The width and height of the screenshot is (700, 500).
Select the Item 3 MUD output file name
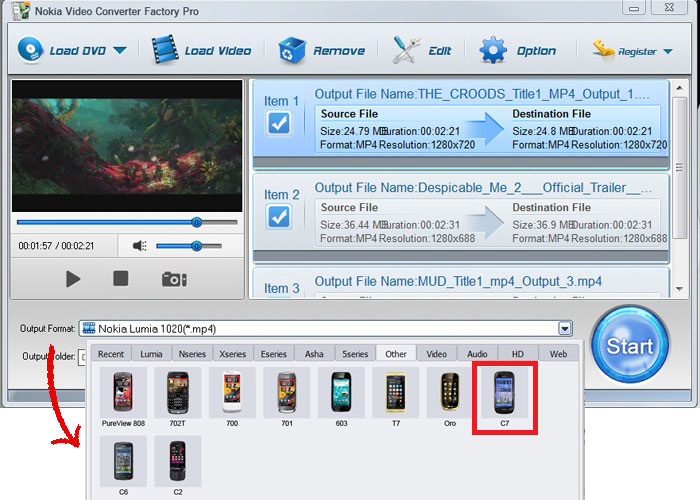[x=458, y=282]
